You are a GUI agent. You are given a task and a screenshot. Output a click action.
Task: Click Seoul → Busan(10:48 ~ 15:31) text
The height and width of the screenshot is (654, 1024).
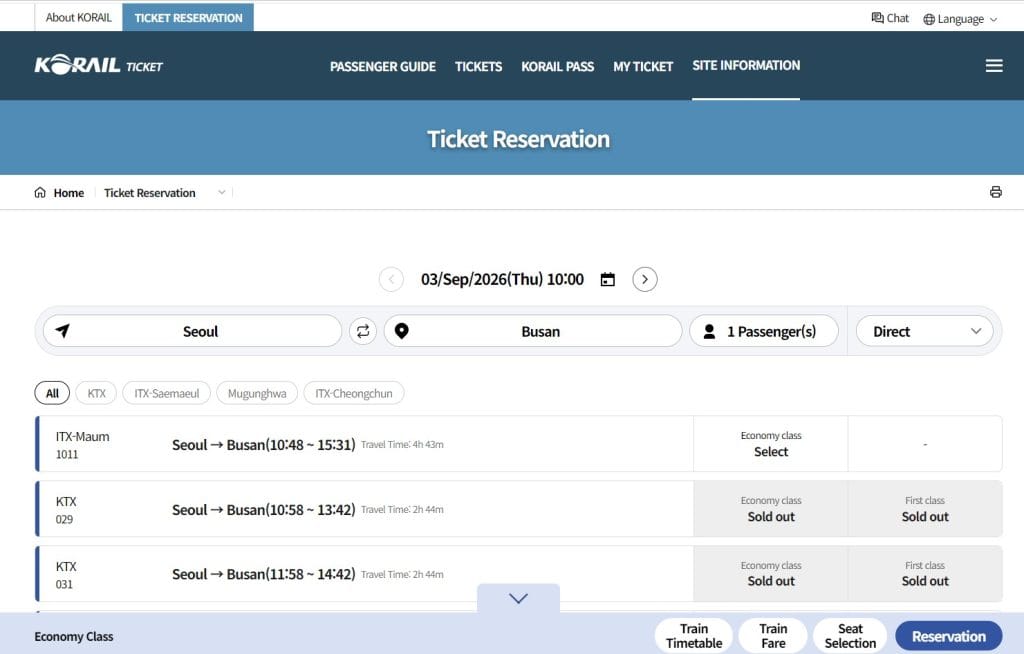point(264,445)
